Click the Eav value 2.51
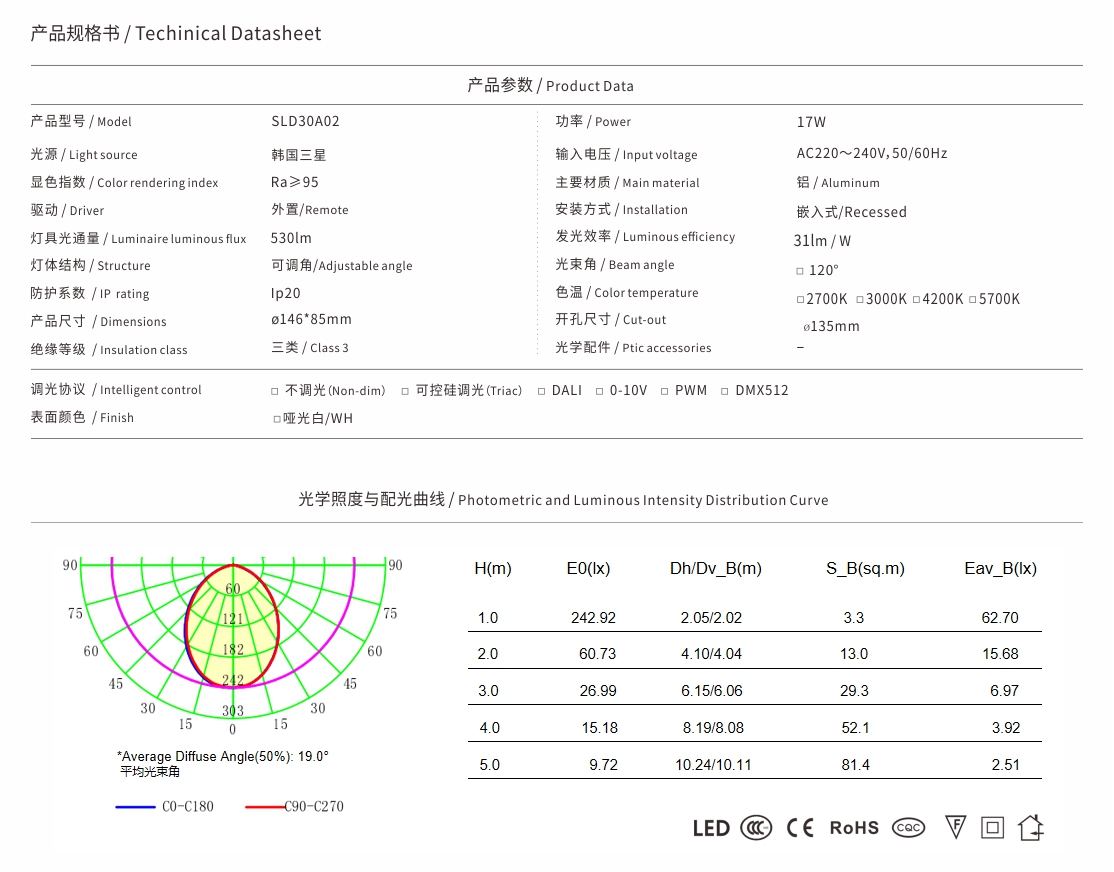The image size is (1114, 872). pyautogui.click(x=1005, y=765)
